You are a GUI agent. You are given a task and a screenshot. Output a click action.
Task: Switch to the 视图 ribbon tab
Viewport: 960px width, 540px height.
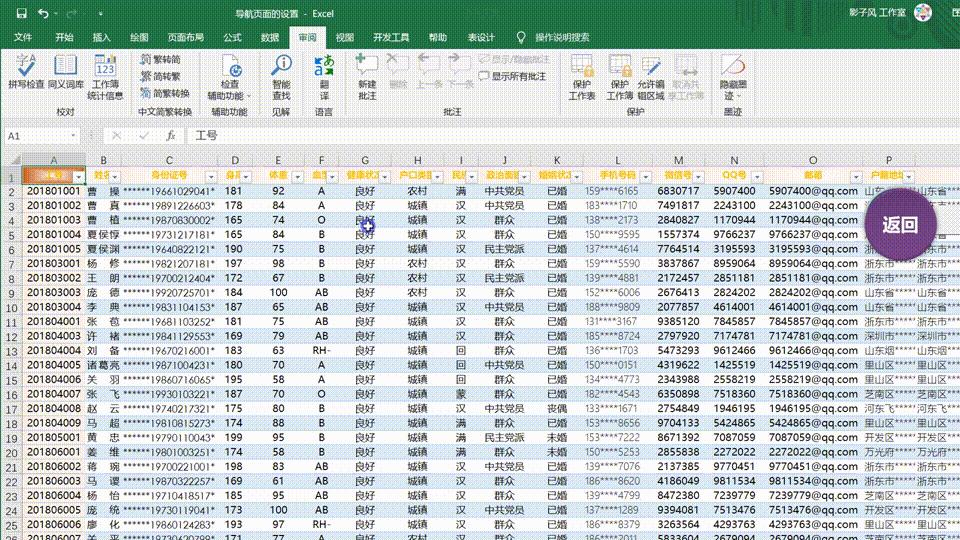345,38
